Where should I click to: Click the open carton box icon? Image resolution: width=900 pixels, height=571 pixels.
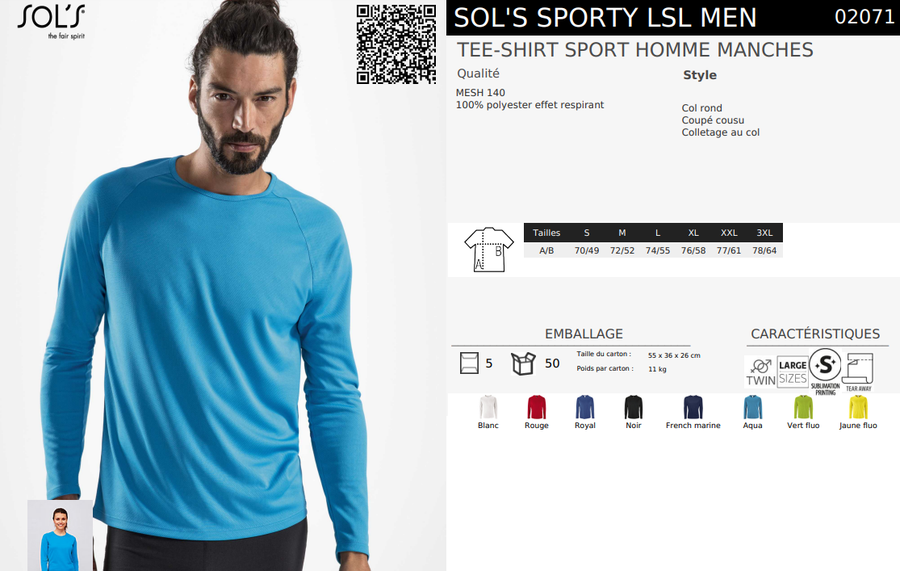click(x=523, y=363)
